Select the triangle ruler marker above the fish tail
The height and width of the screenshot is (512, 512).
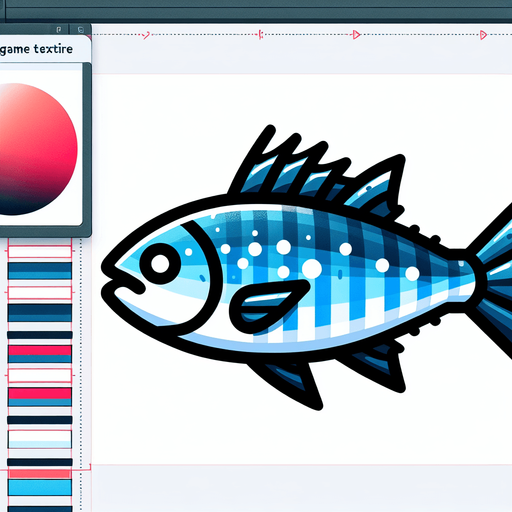click(483, 35)
